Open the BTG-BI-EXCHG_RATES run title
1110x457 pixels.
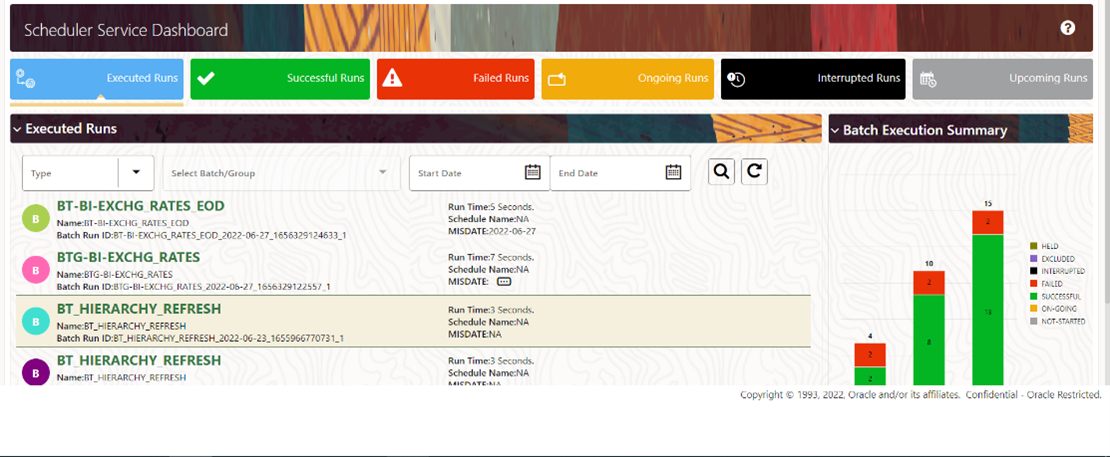click(x=128, y=257)
